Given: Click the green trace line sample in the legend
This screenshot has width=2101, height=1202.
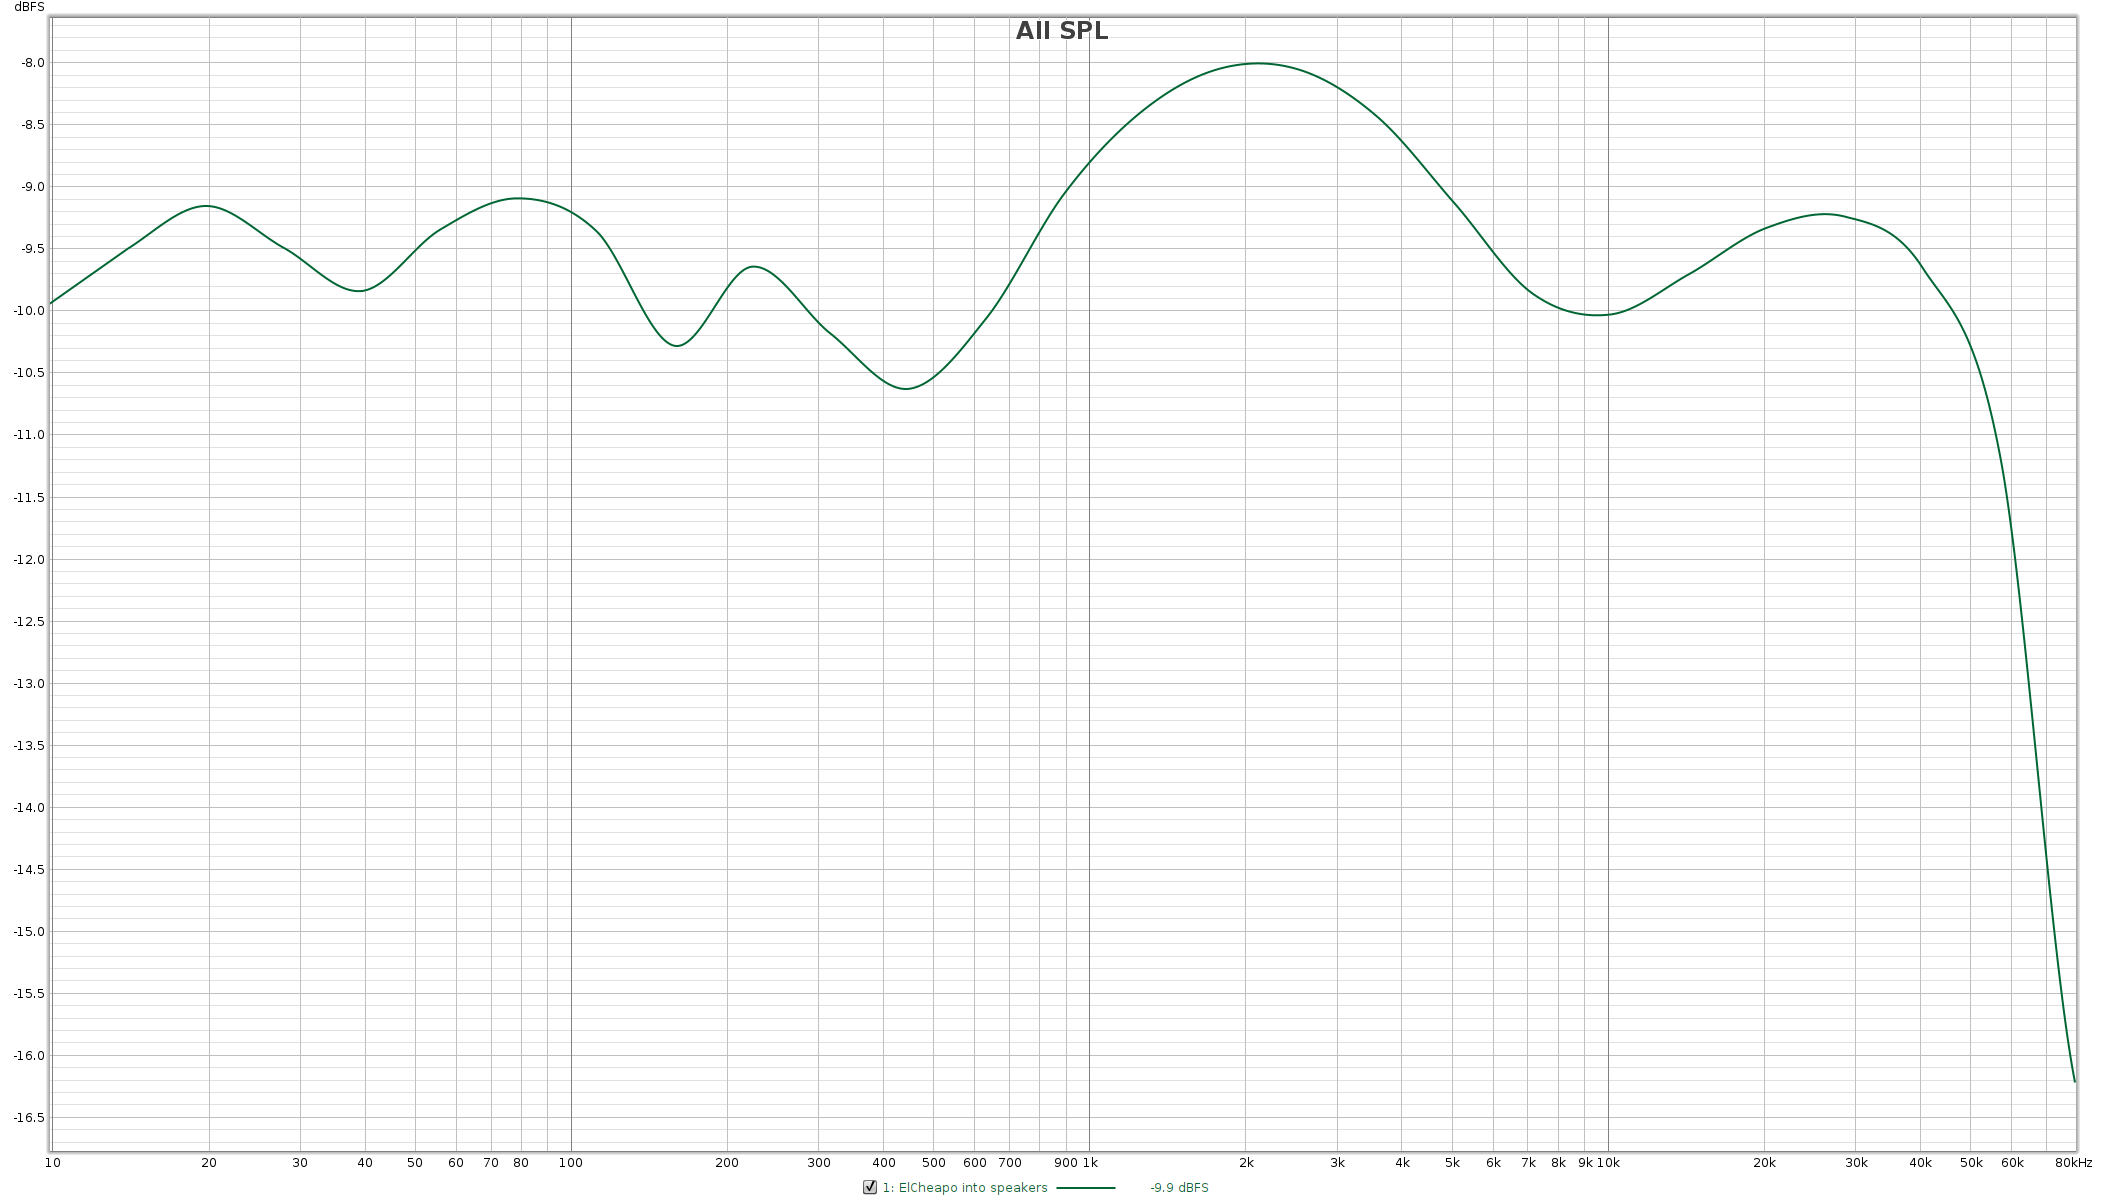Looking at the screenshot, I should click(x=1086, y=1188).
